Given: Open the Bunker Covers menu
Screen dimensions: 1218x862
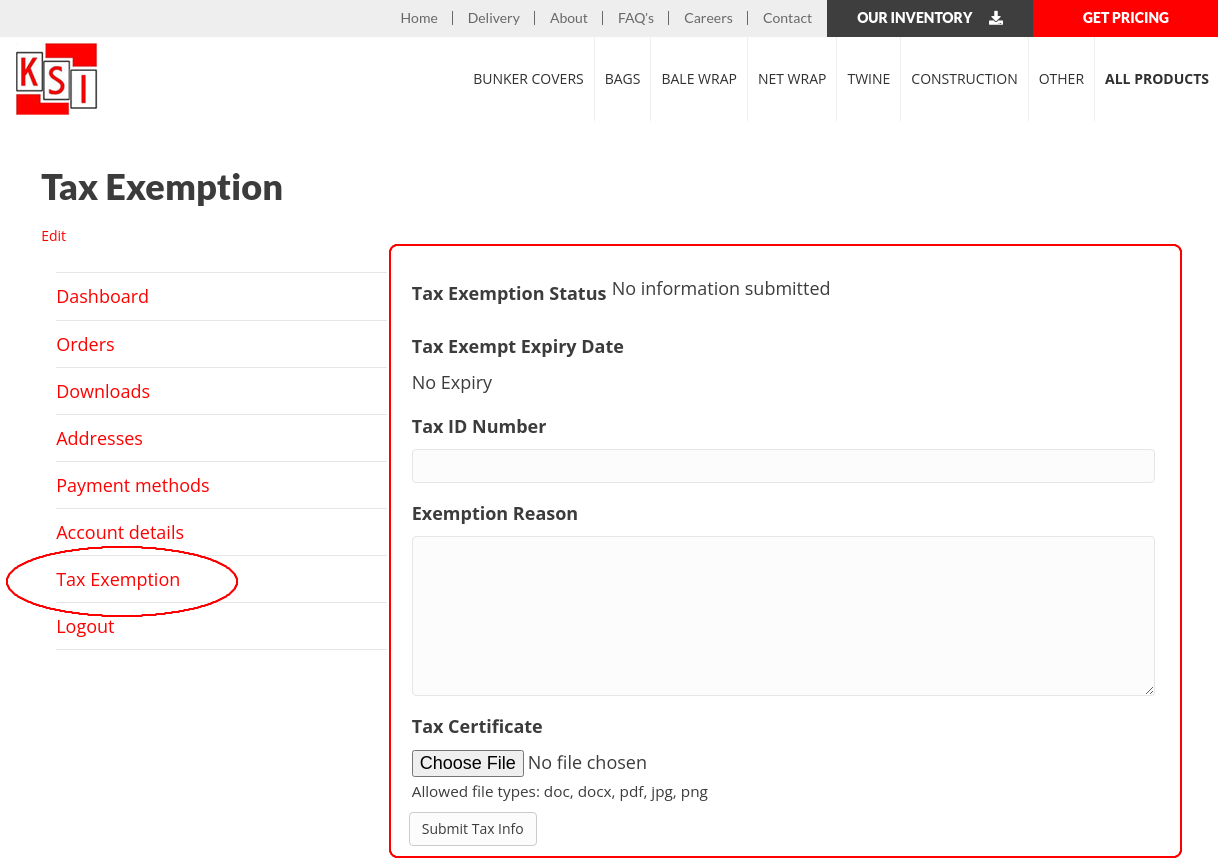Looking at the screenshot, I should click(x=528, y=79).
